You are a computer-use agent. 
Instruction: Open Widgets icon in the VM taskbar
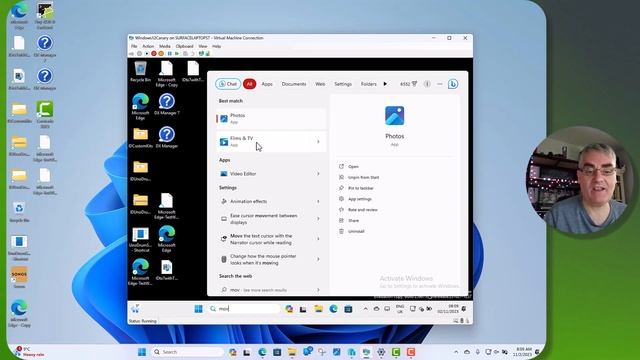(135, 309)
